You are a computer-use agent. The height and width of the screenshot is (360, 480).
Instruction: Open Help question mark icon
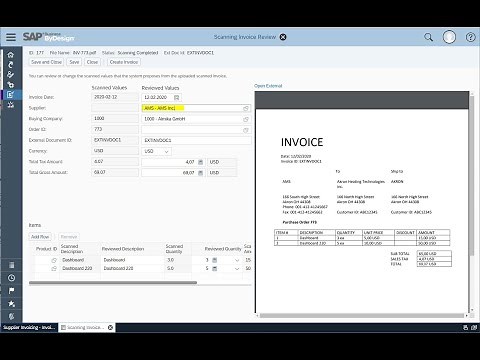click(470, 37)
